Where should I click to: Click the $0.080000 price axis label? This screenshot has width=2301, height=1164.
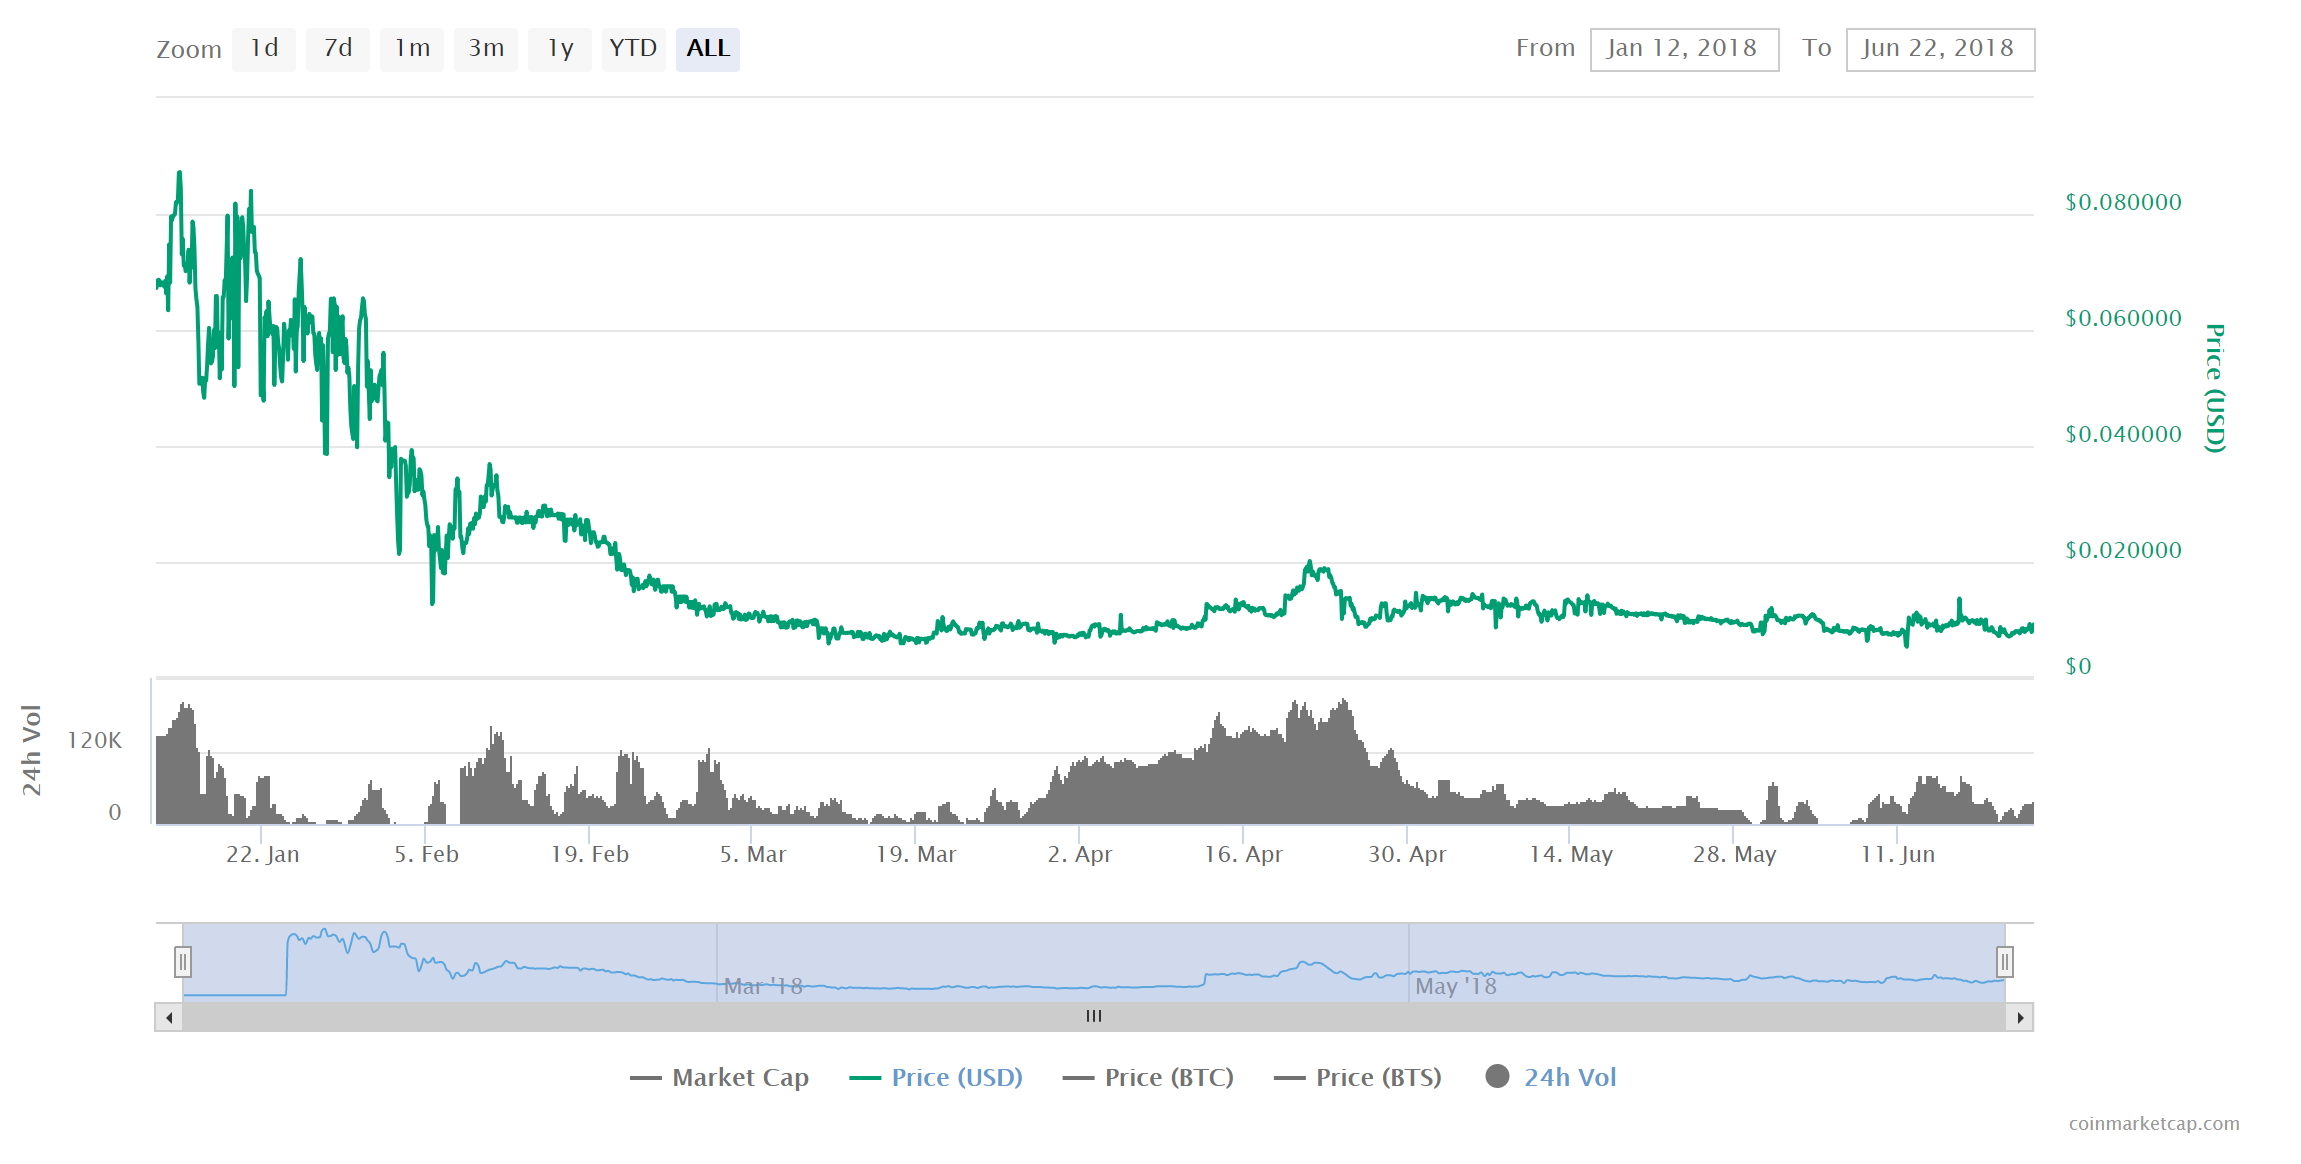(2124, 202)
